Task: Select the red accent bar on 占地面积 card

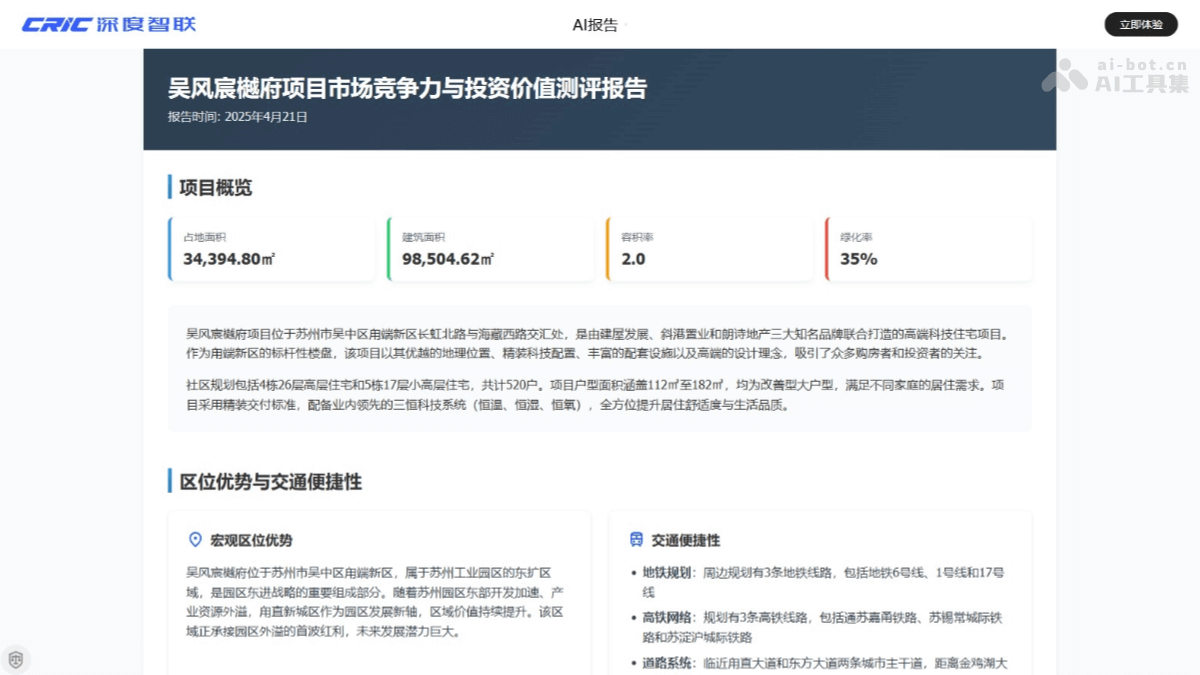Action: tap(168, 248)
